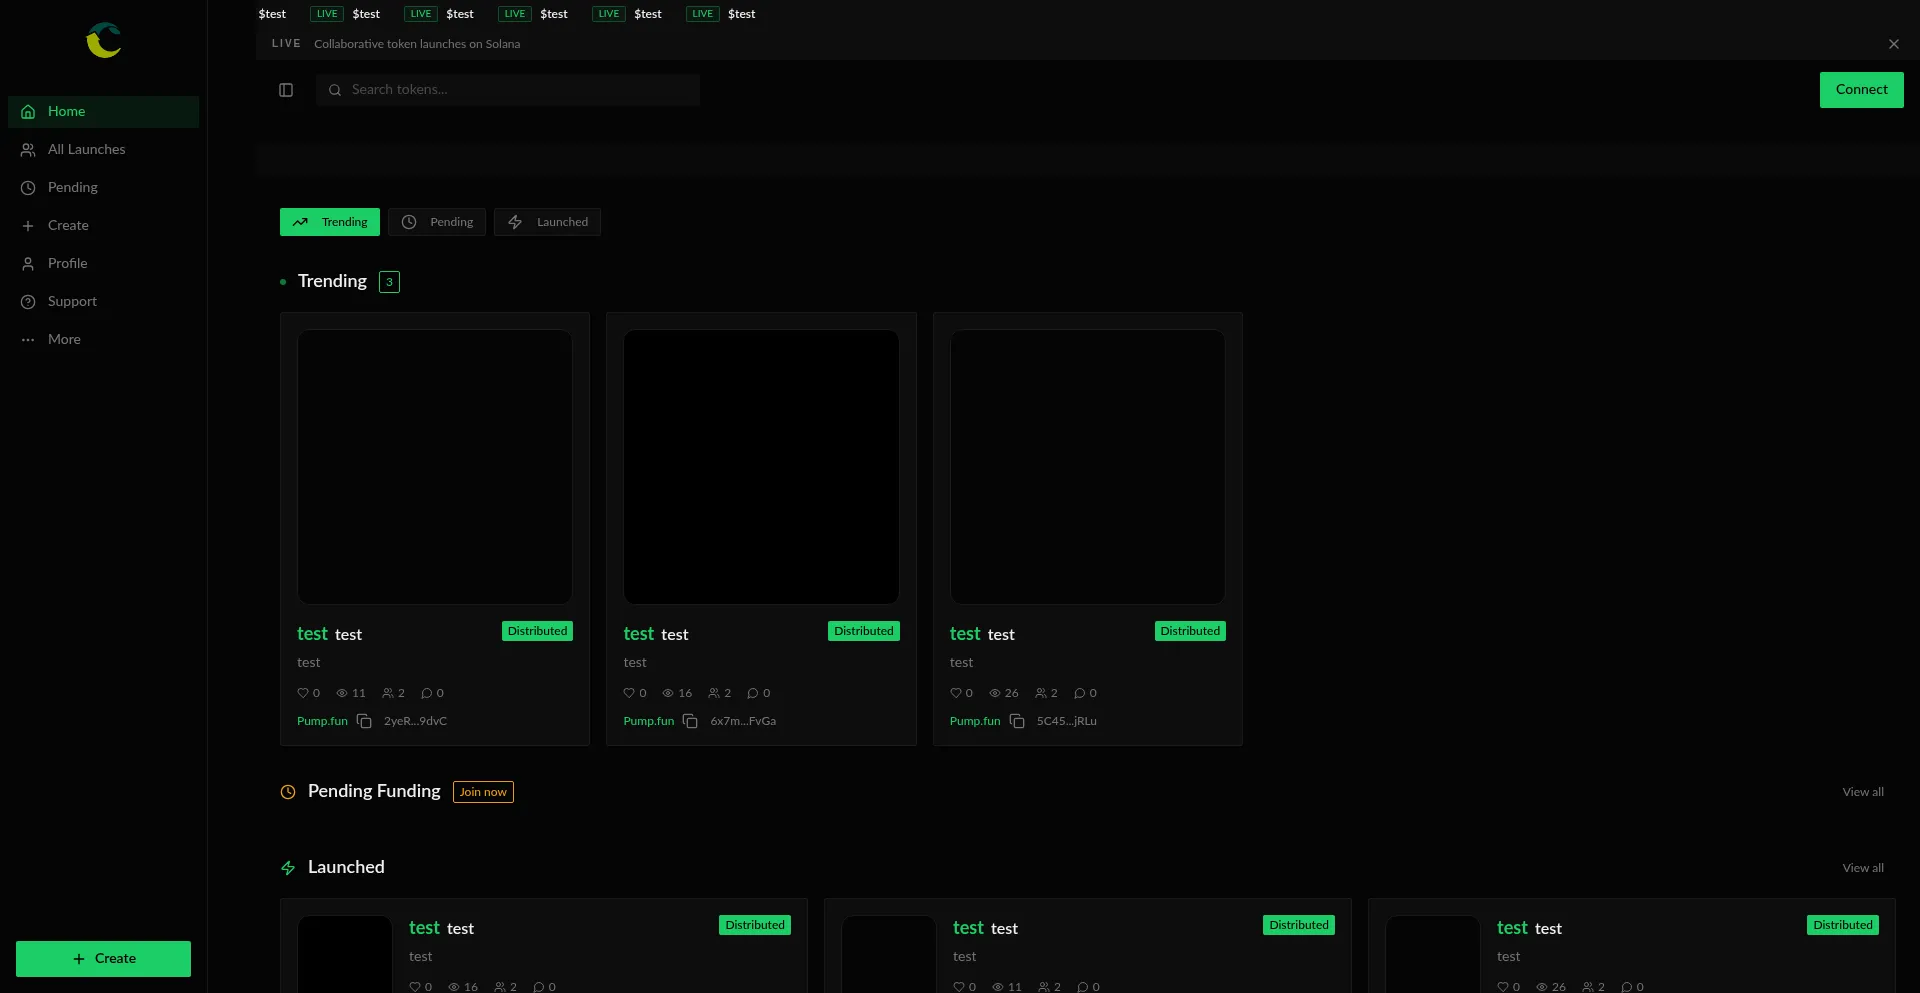1920x993 pixels.
Task: Switch to the Launched filter tab
Action: 547,222
